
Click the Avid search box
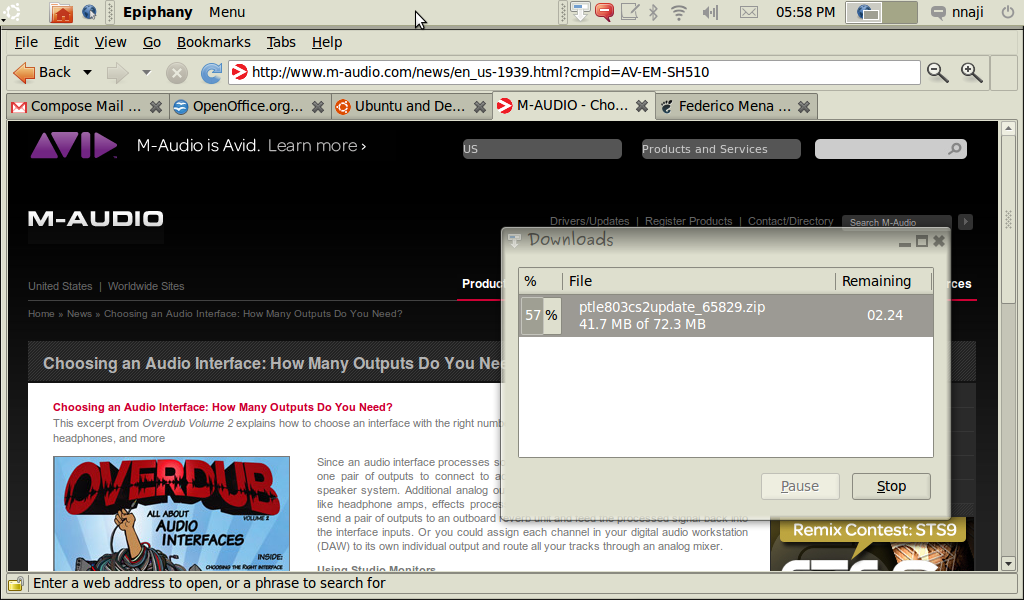(891, 149)
